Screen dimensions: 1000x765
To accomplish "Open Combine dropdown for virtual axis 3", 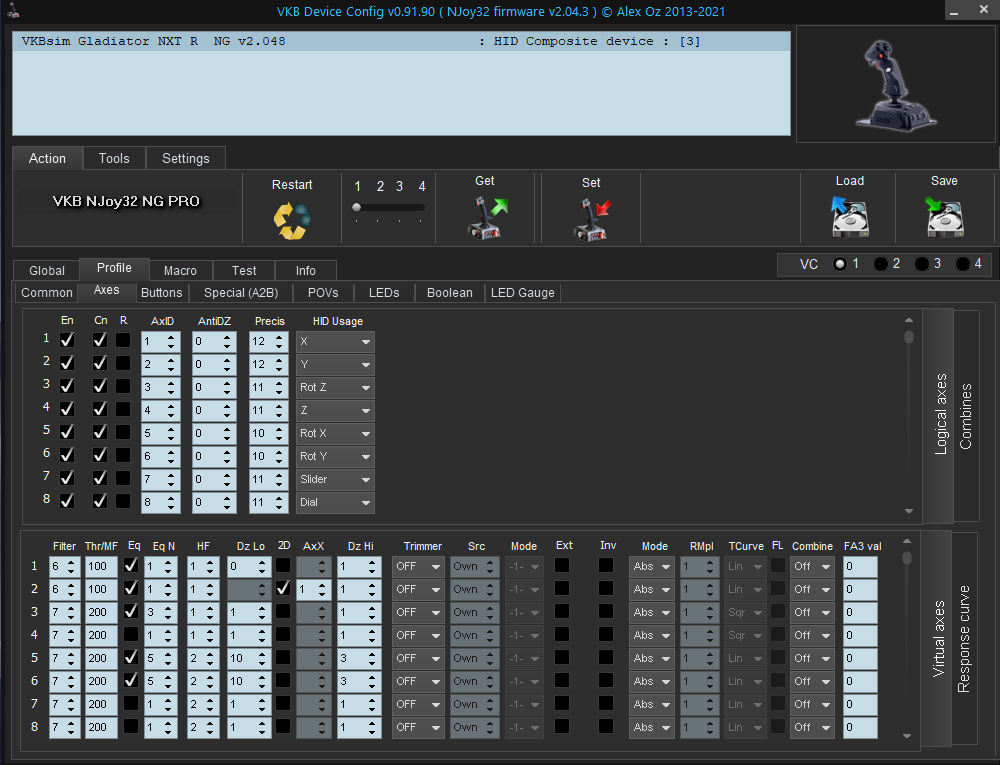I will 812,612.
